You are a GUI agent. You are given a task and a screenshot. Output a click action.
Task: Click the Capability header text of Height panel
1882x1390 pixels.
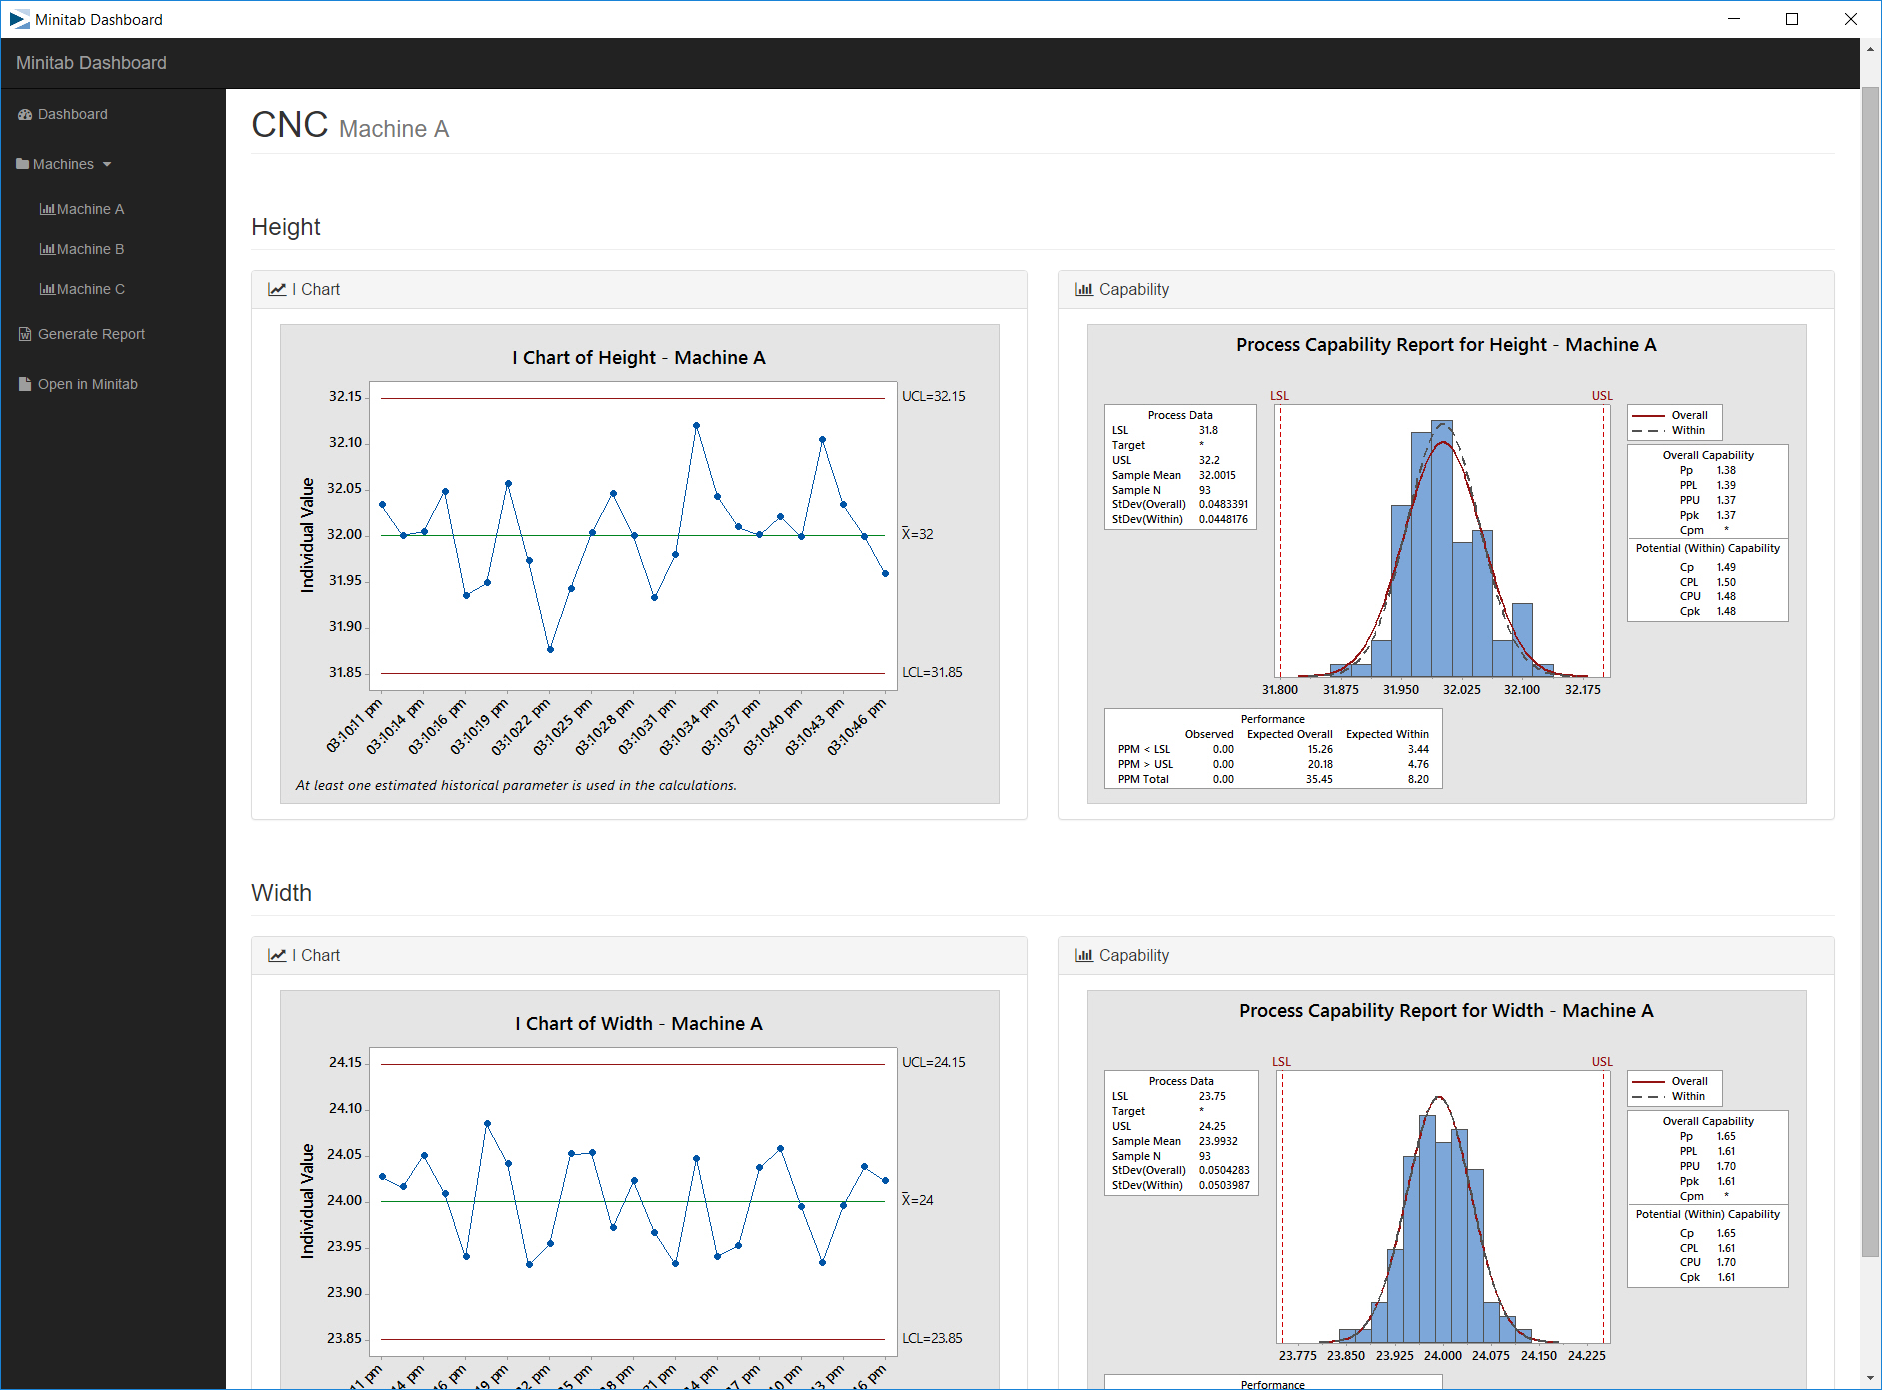[x=1134, y=289]
